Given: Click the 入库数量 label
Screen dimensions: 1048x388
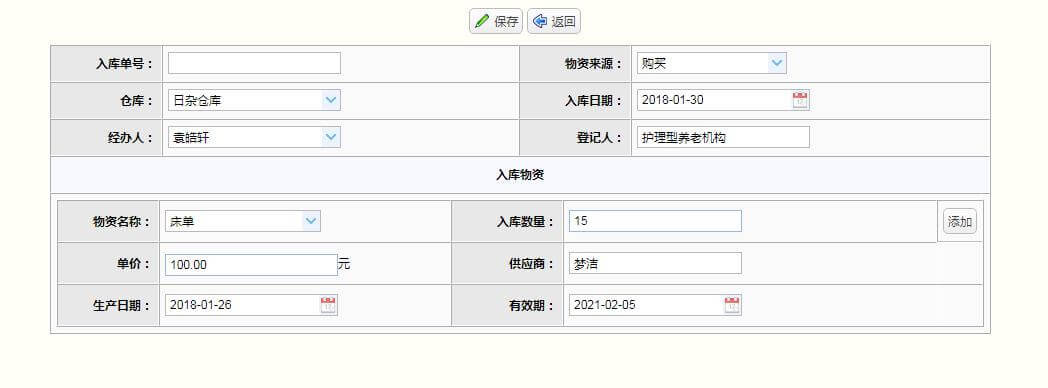Looking at the screenshot, I should pos(525,222).
